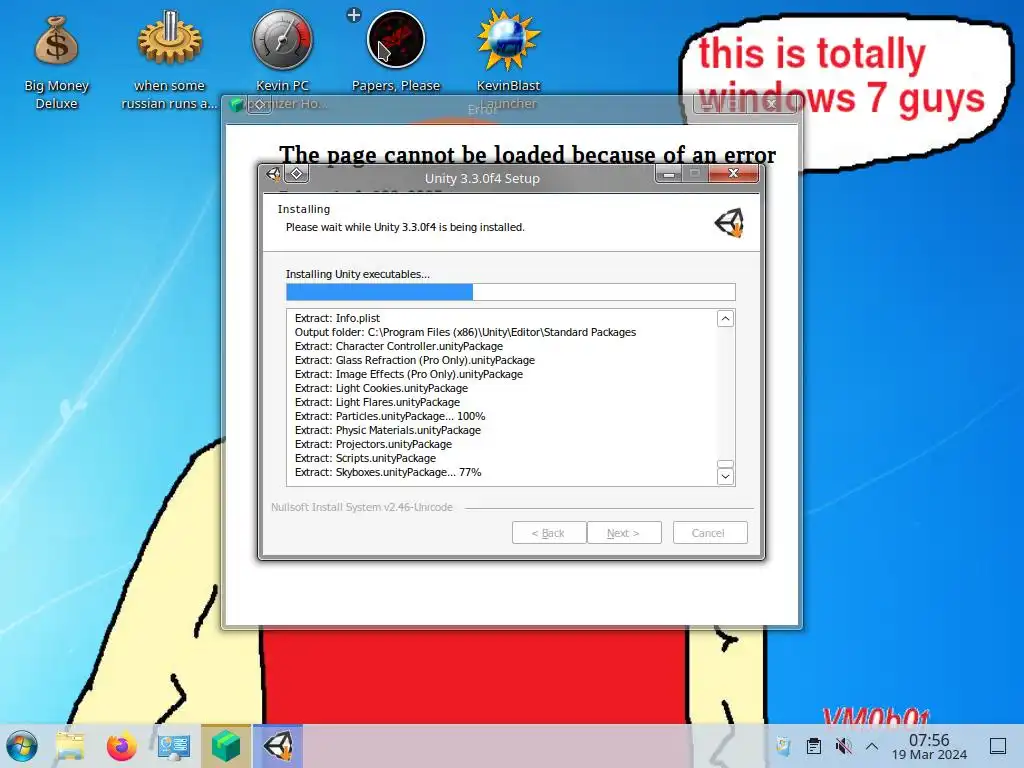
Task: Select 'Extract: Physic Materials.unityPackage' line
Action: tap(387, 430)
